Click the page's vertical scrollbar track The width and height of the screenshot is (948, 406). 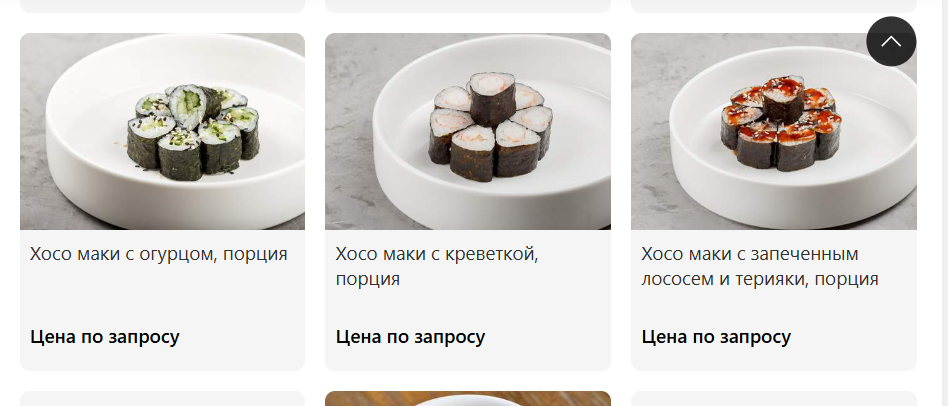tap(943, 203)
